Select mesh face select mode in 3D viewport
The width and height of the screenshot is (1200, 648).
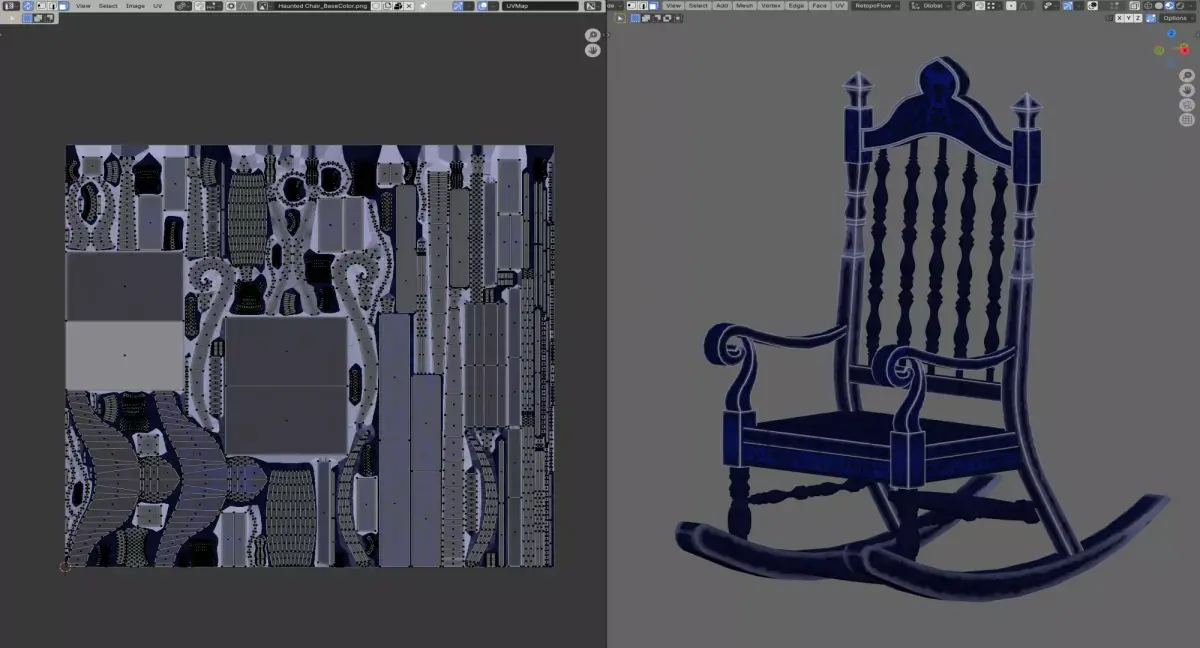click(x=653, y=6)
